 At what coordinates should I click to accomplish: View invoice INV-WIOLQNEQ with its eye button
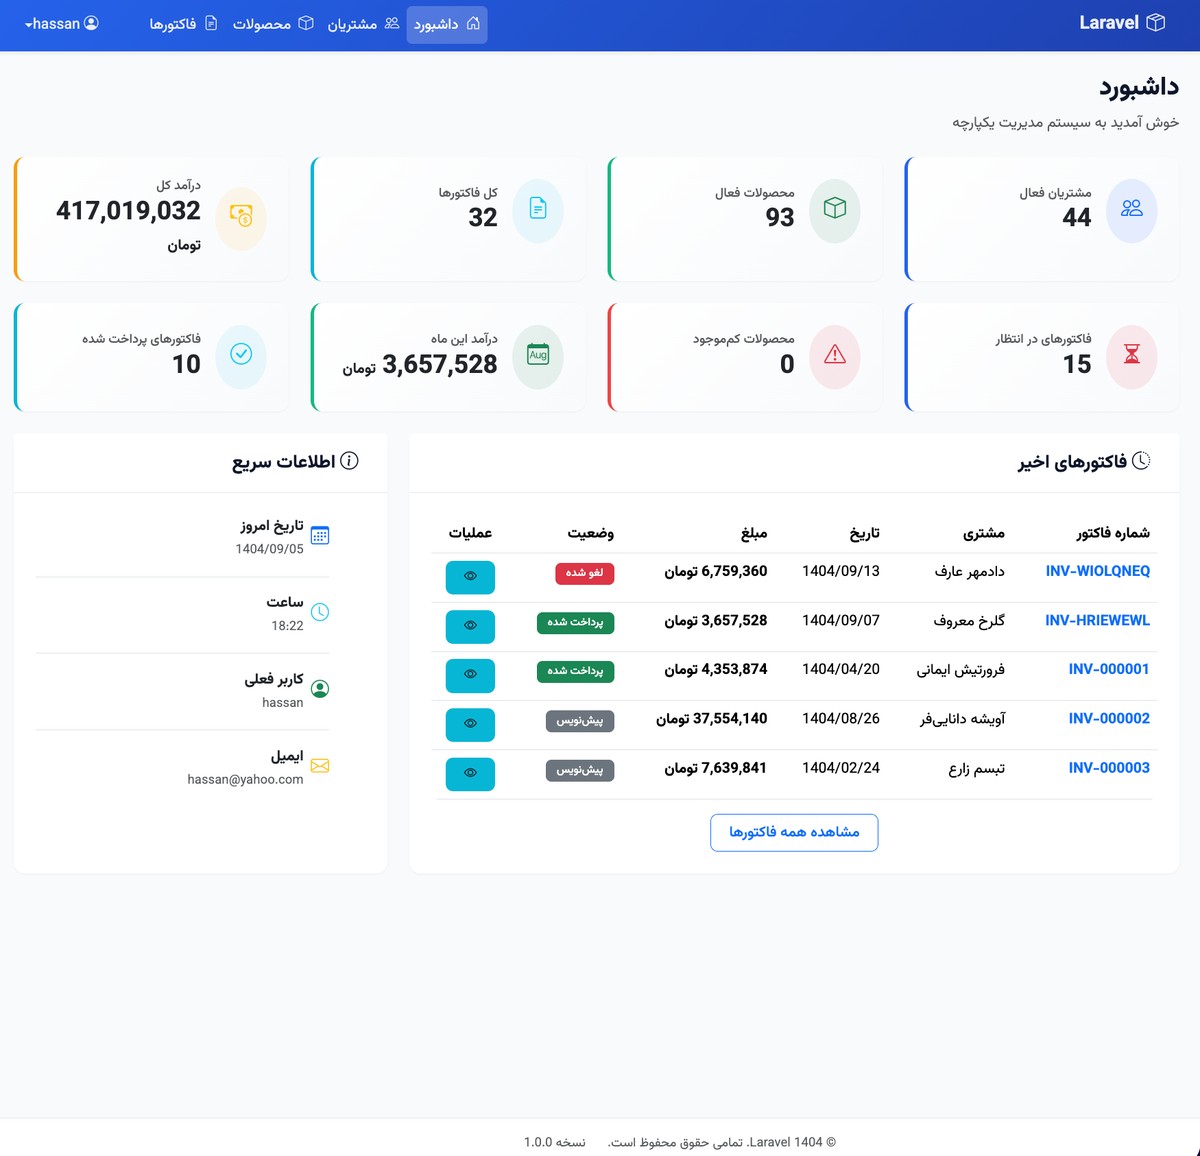click(x=470, y=577)
